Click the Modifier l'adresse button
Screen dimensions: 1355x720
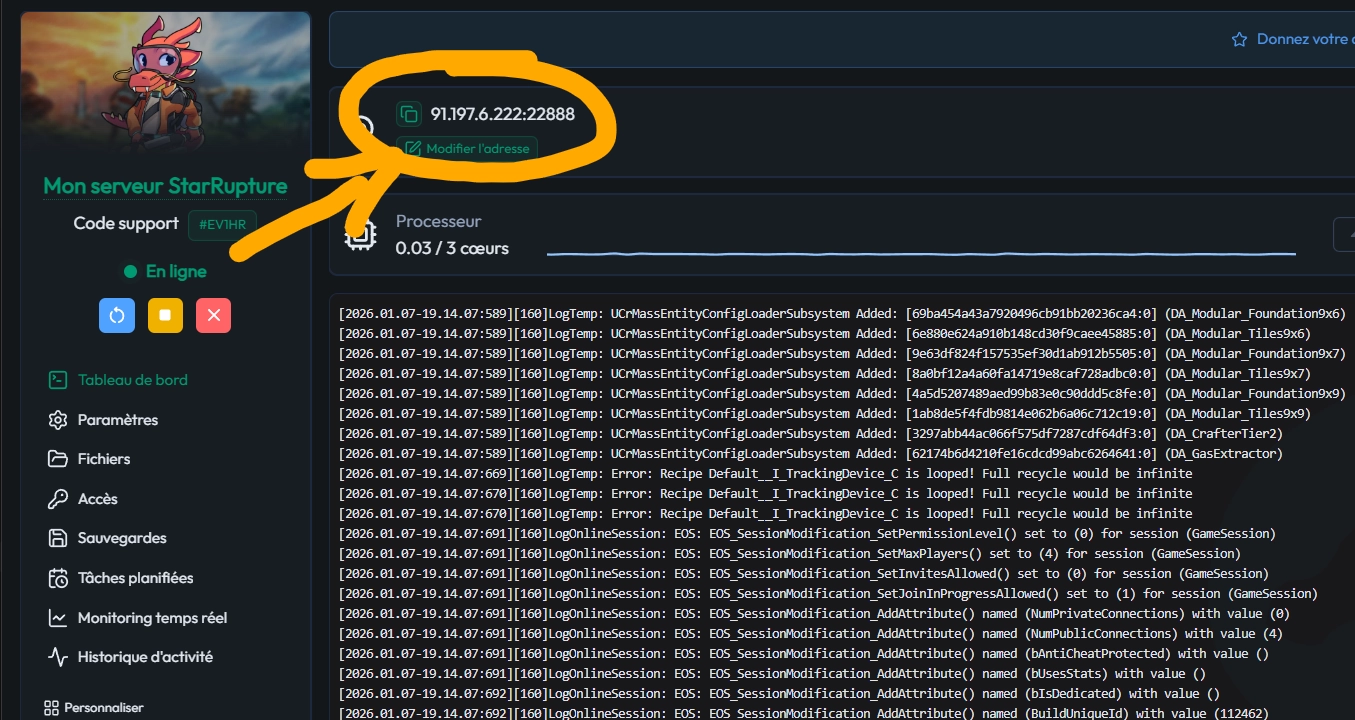pos(466,148)
